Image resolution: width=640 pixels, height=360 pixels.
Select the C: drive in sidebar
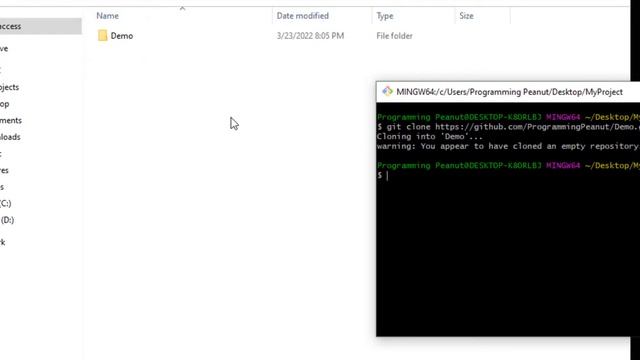pyautogui.click(x=6, y=203)
